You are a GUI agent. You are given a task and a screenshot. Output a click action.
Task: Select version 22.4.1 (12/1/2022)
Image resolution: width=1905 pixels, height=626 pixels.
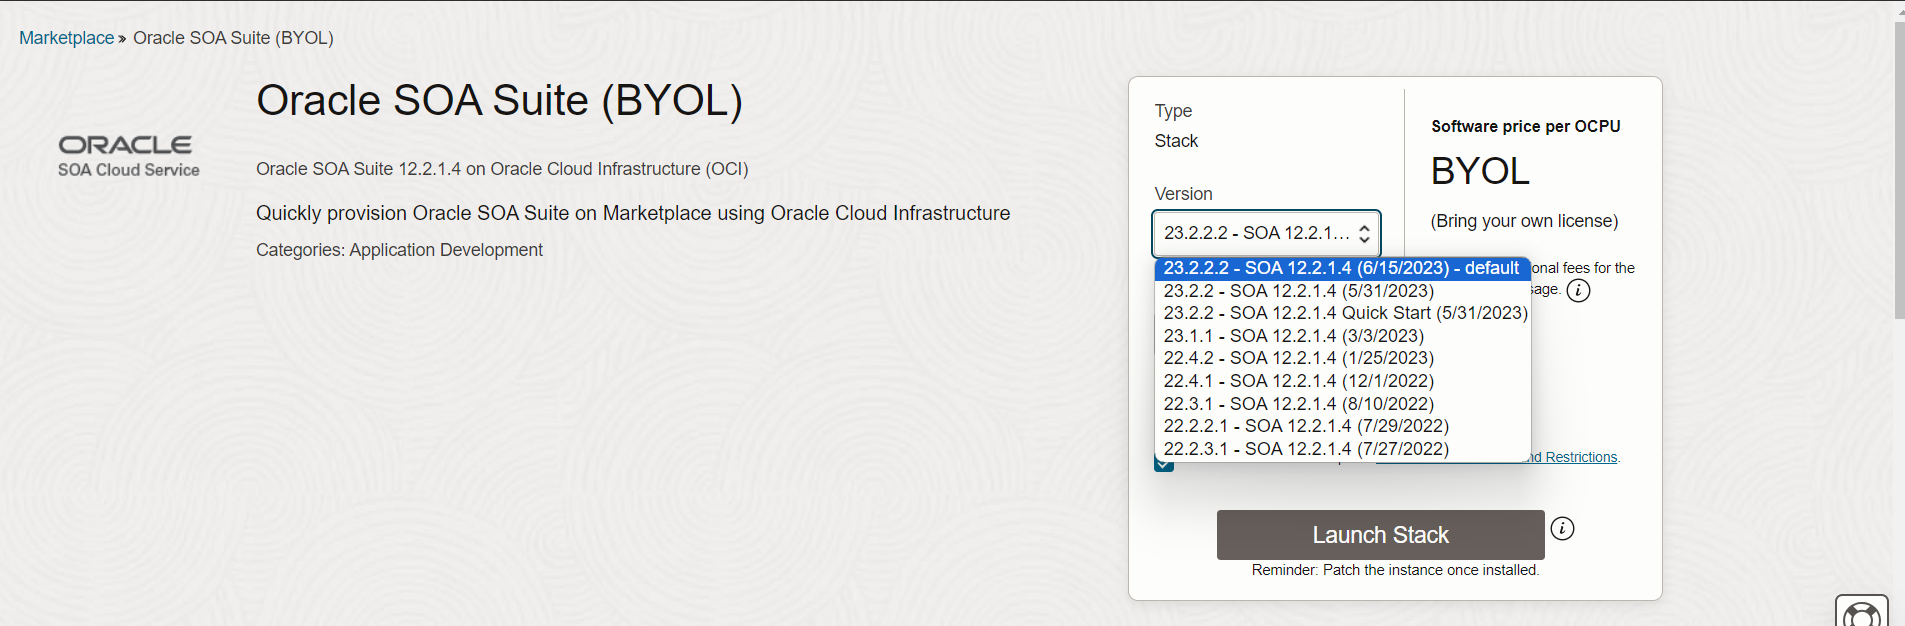pos(1342,381)
